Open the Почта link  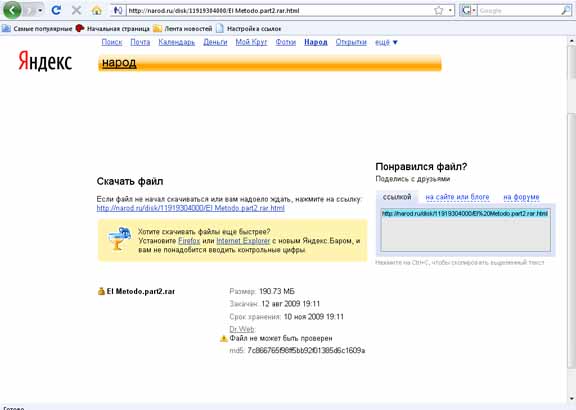[140, 42]
